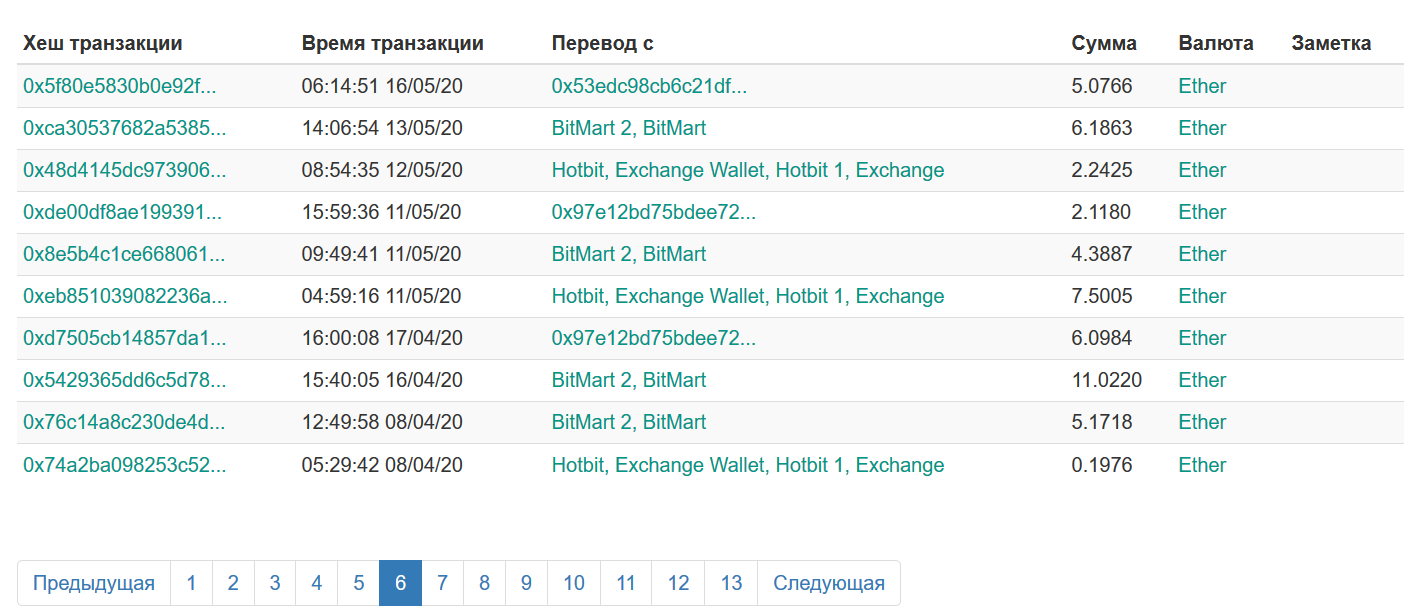1422x611 pixels.
Task: Jump to pagination page 1
Action: (191, 583)
